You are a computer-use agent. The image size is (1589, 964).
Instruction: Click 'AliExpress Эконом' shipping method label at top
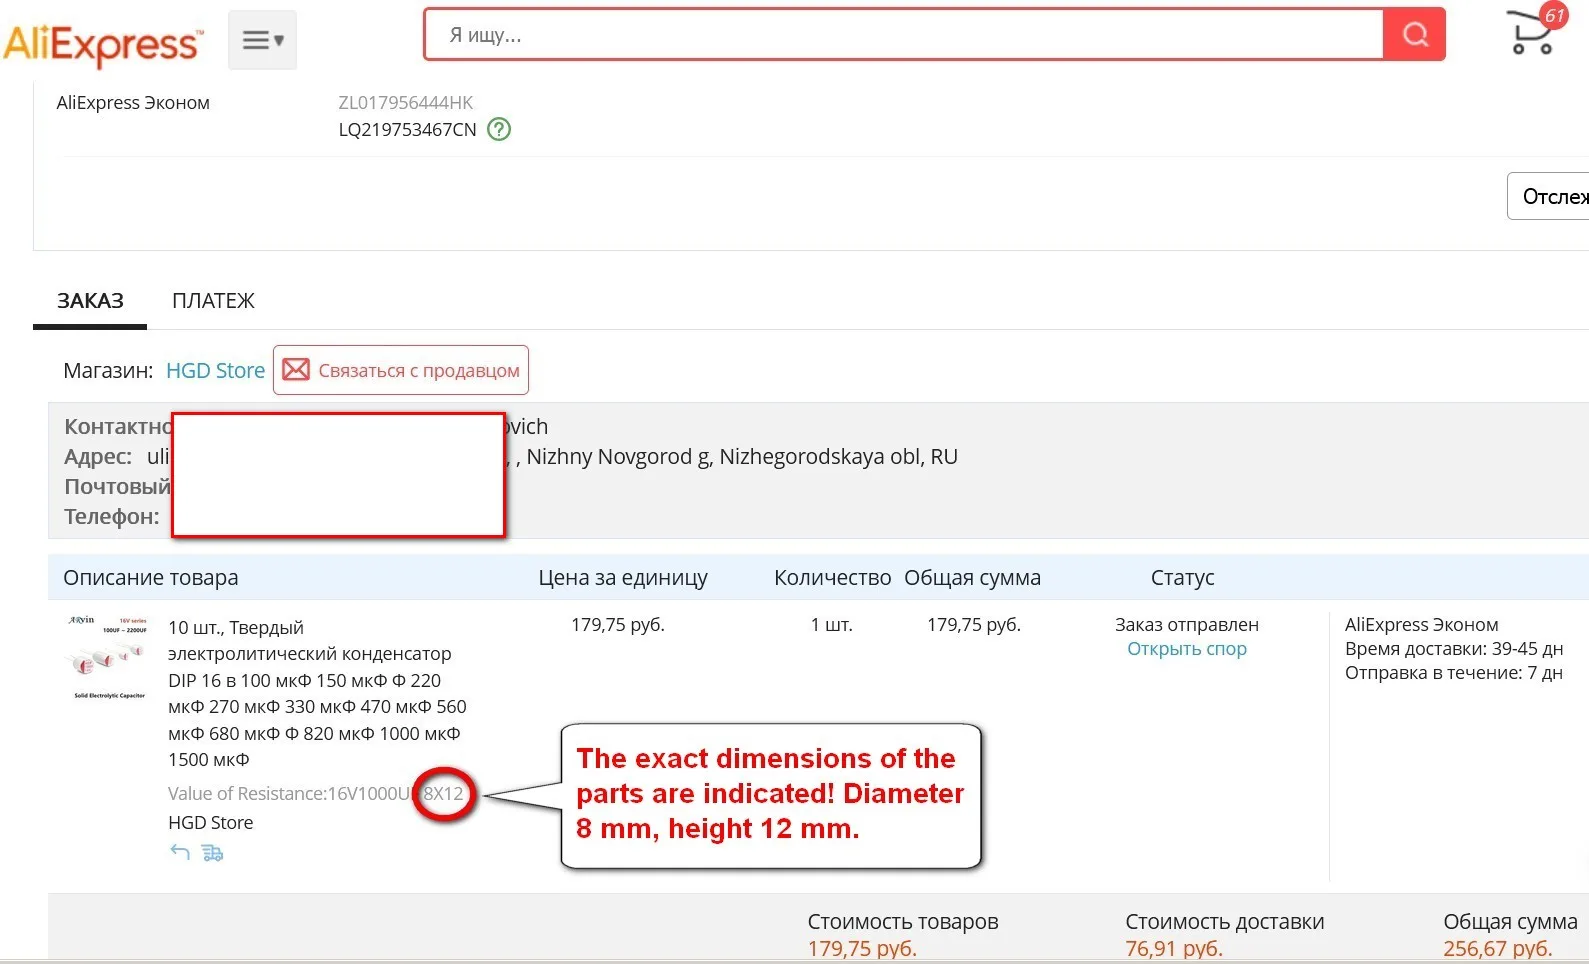click(133, 103)
